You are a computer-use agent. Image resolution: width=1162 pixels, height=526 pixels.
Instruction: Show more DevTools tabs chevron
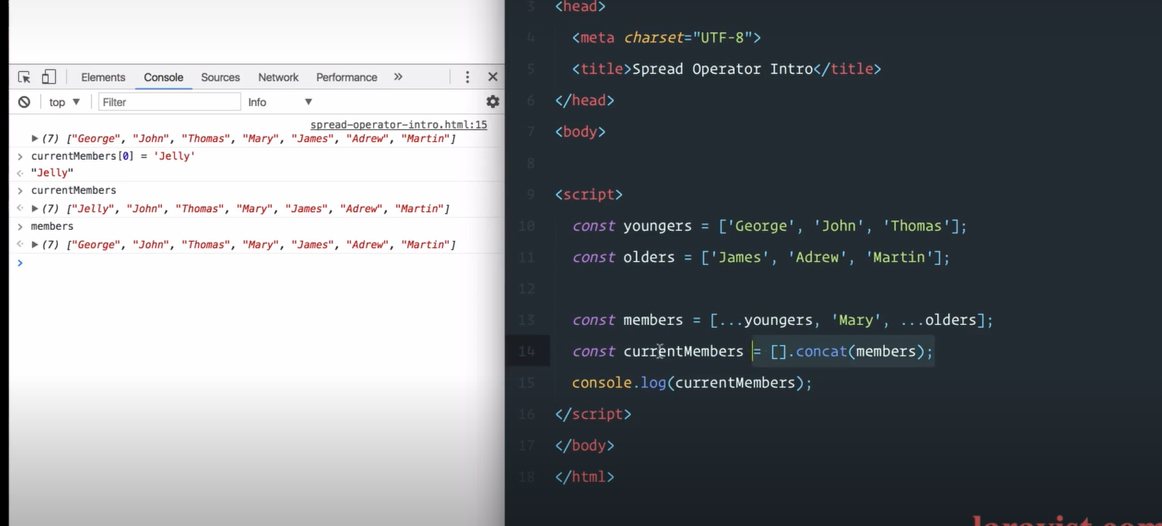coord(398,77)
